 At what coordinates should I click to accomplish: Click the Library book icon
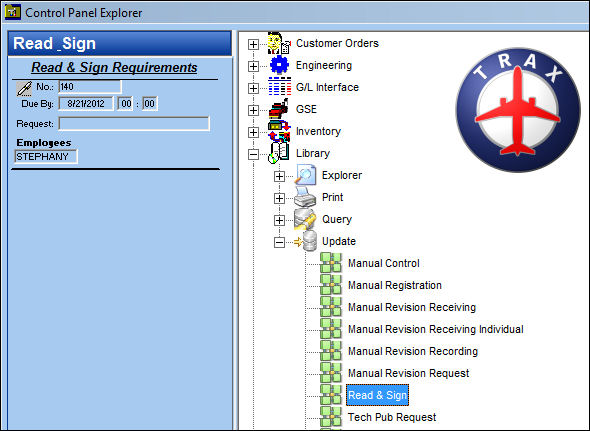pyautogui.click(x=279, y=153)
